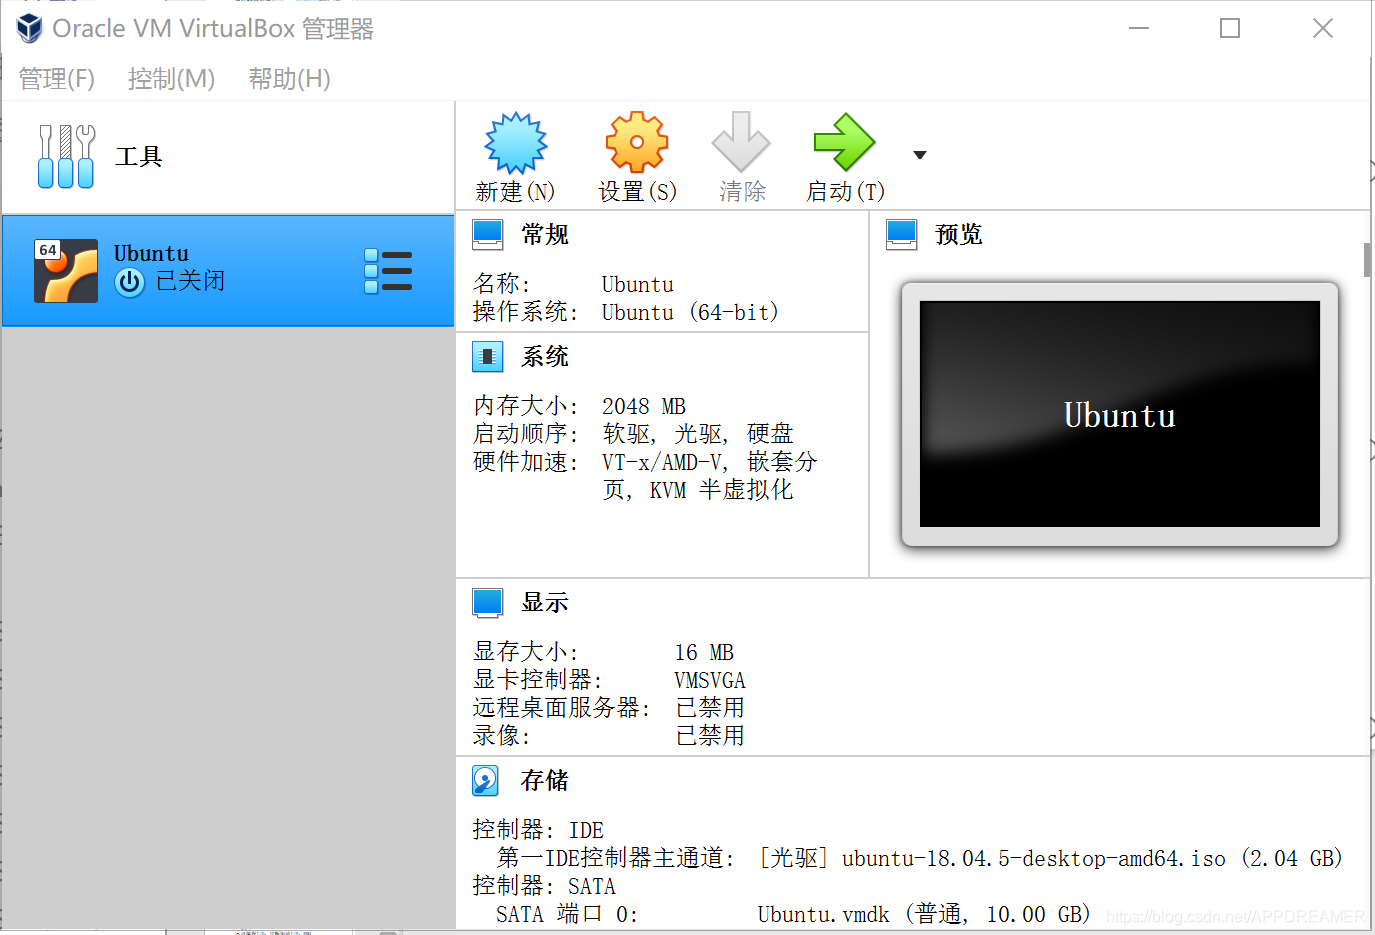Select the Ubuntu 64-bit OS icon
Screen dimensions: 1375x935
(x=66, y=271)
